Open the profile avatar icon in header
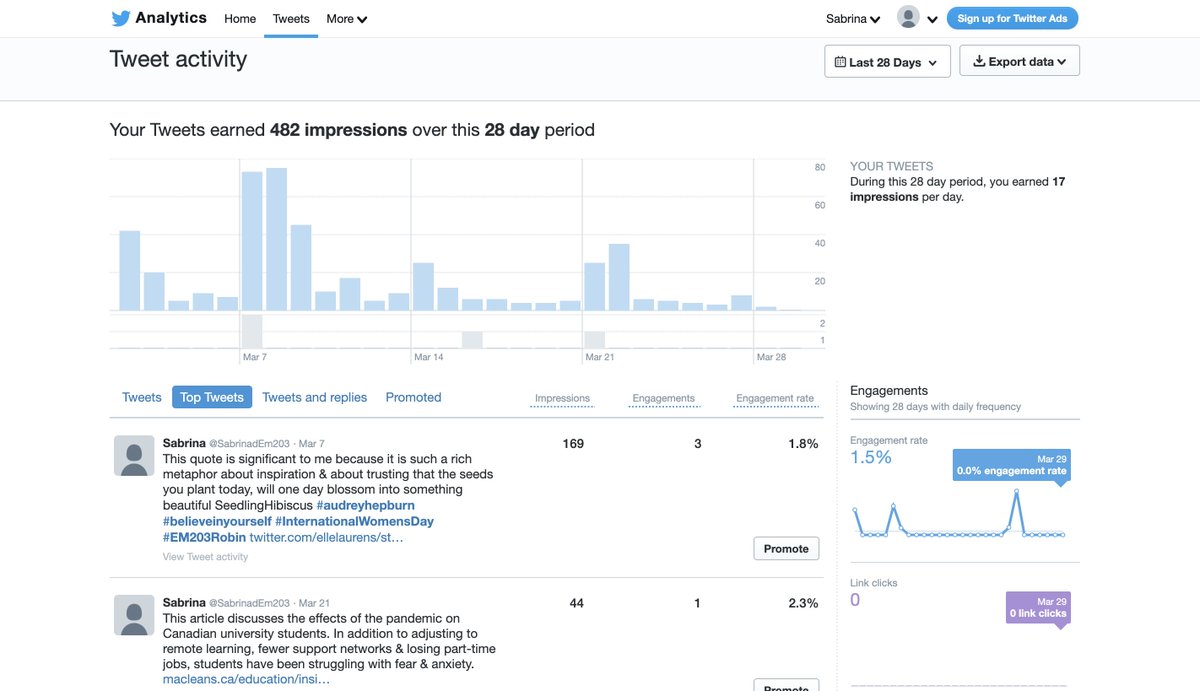Image resolution: width=1200 pixels, height=691 pixels. pos(908,17)
